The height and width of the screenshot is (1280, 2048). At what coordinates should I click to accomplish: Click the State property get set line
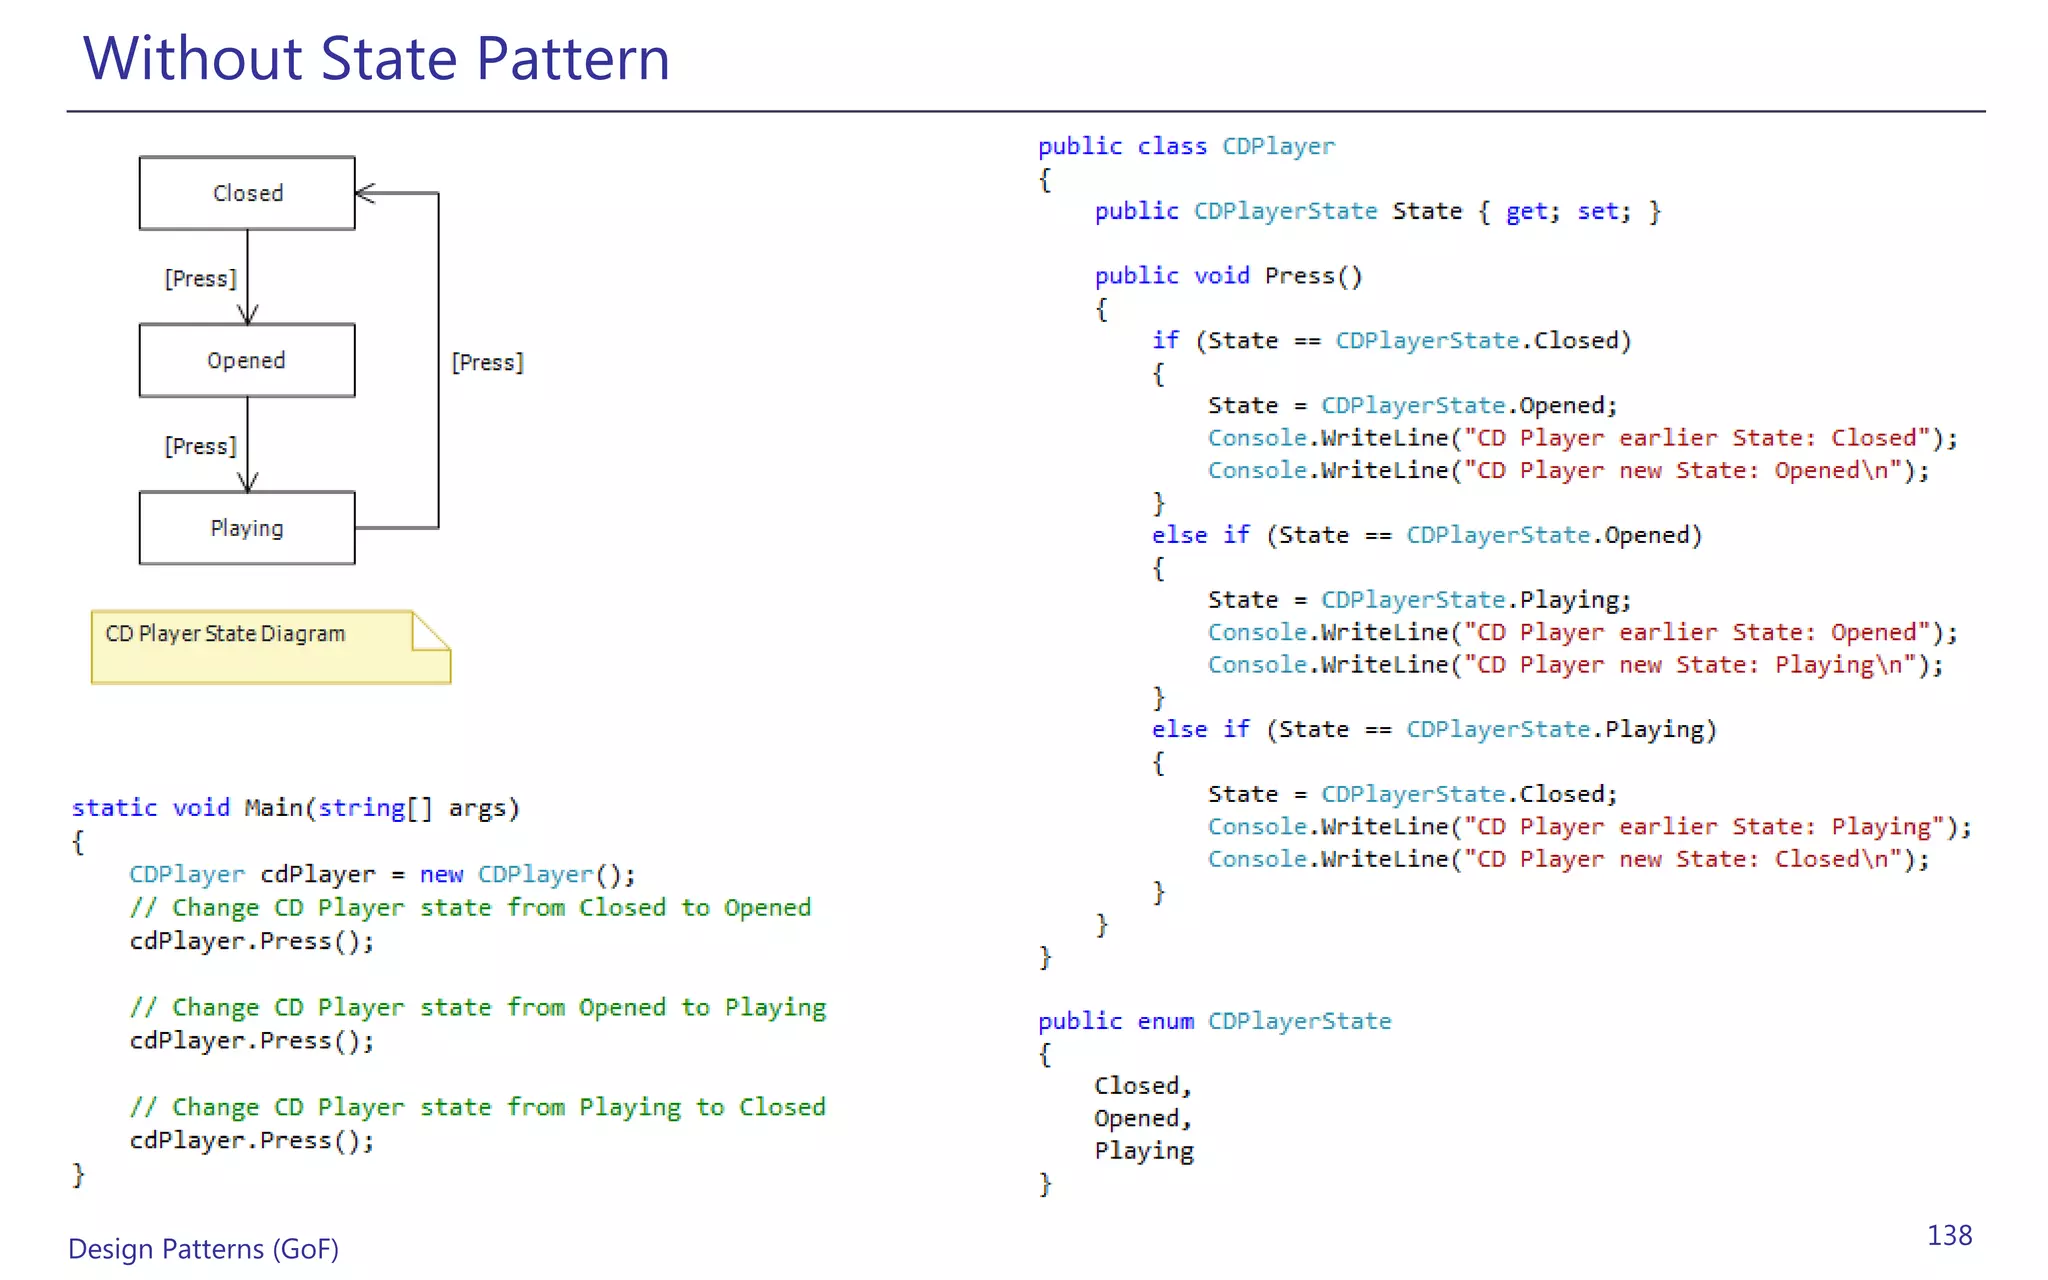(1376, 211)
